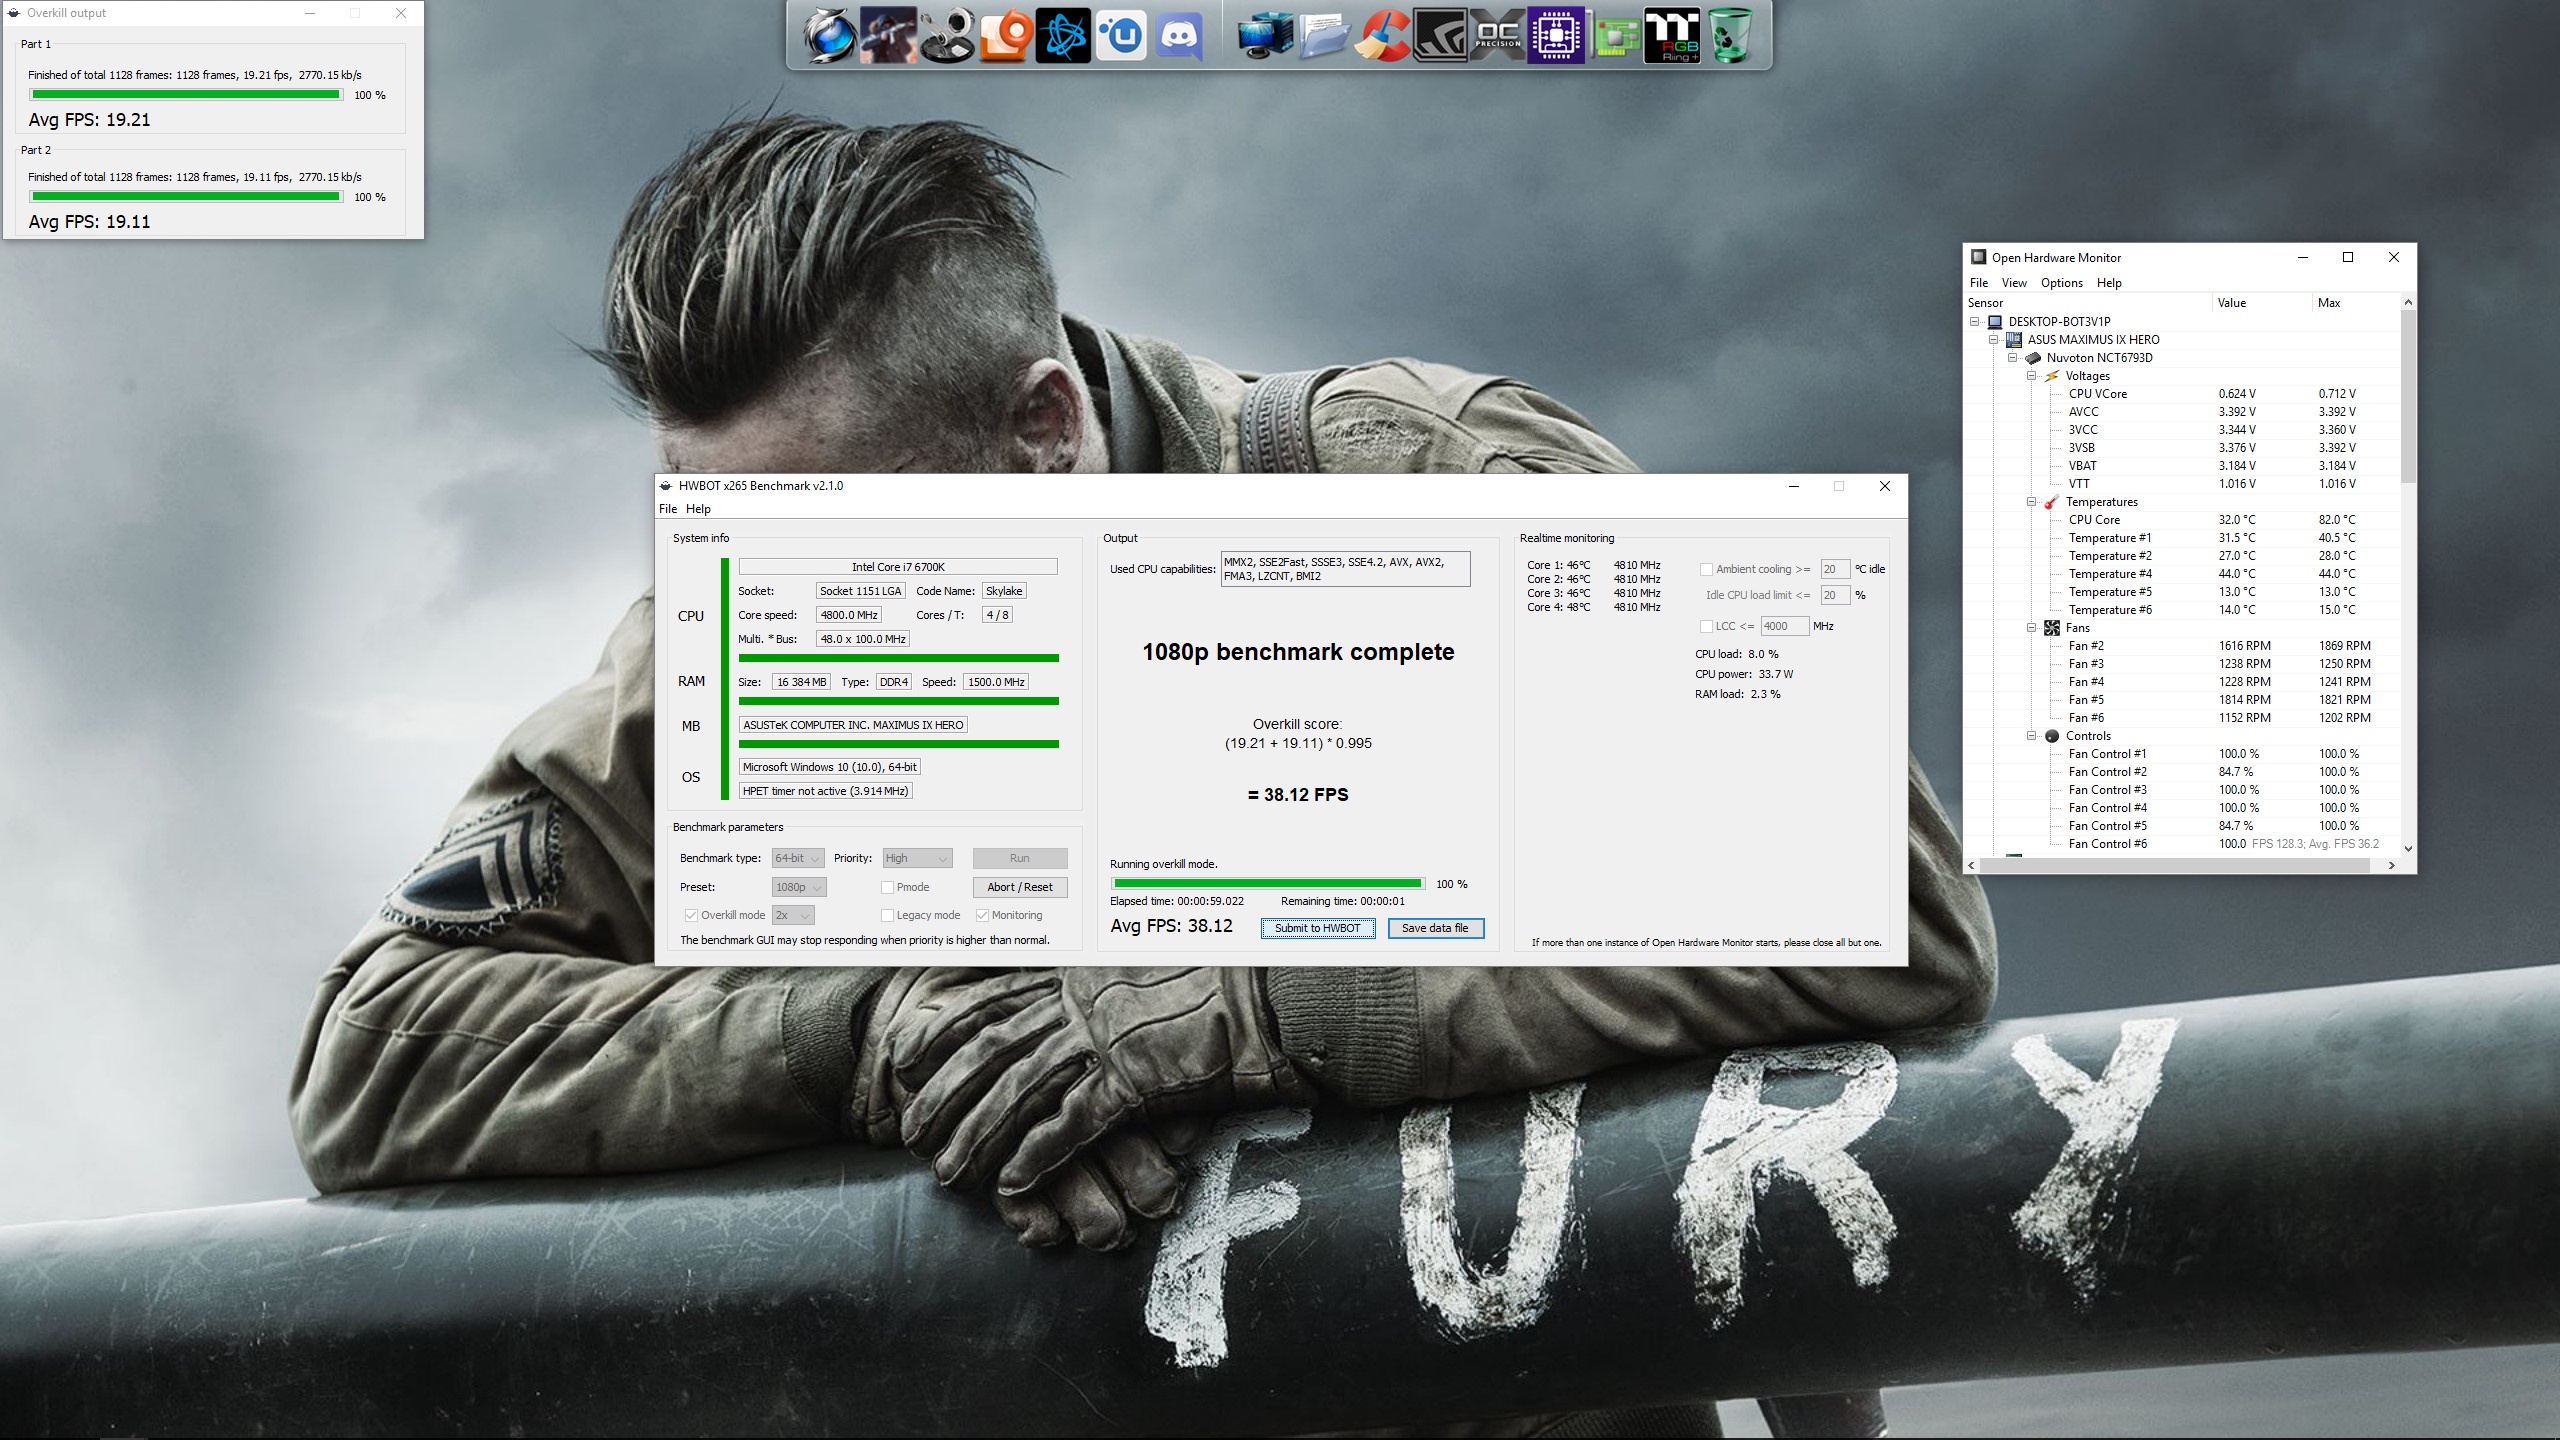Open Steam from the dock

coord(946,36)
